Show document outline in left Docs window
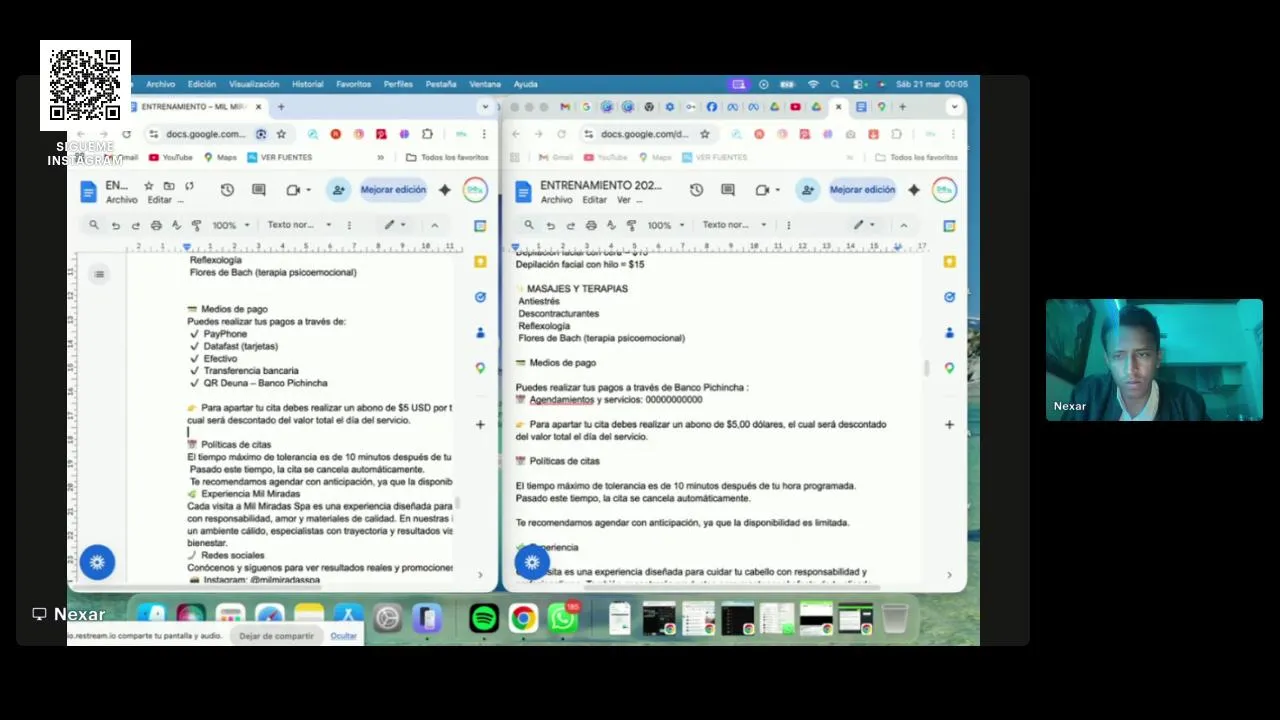Screen dimensions: 1280x720 98,274
